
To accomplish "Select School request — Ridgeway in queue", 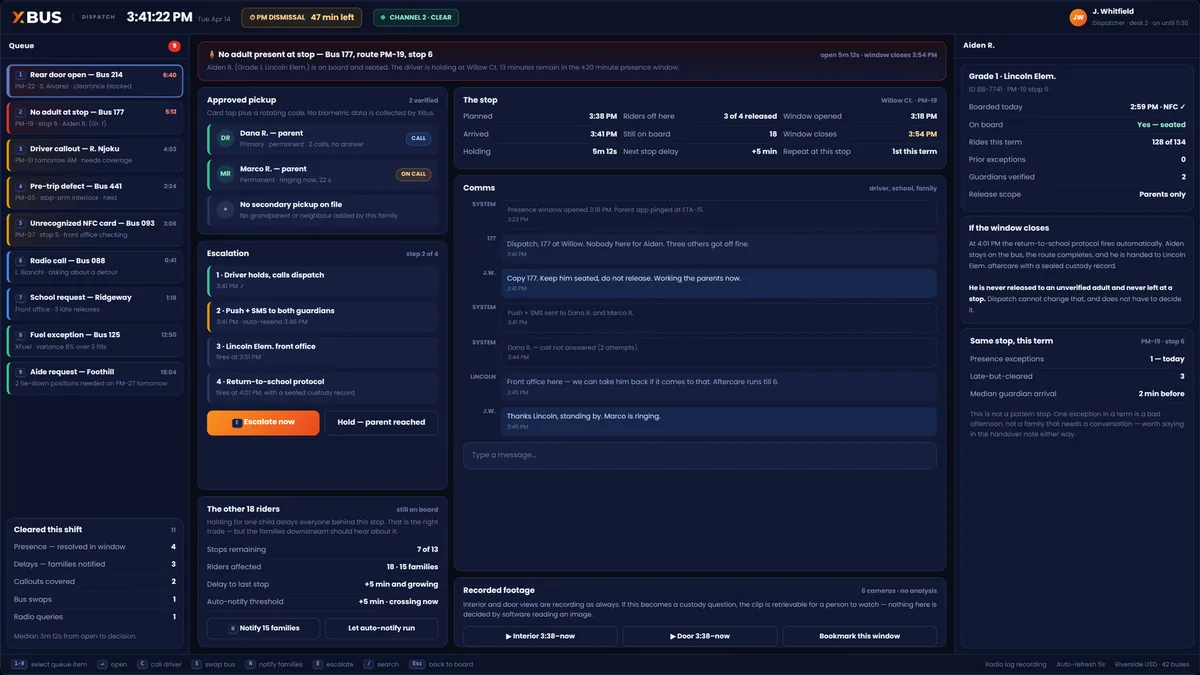I will tap(95, 303).
